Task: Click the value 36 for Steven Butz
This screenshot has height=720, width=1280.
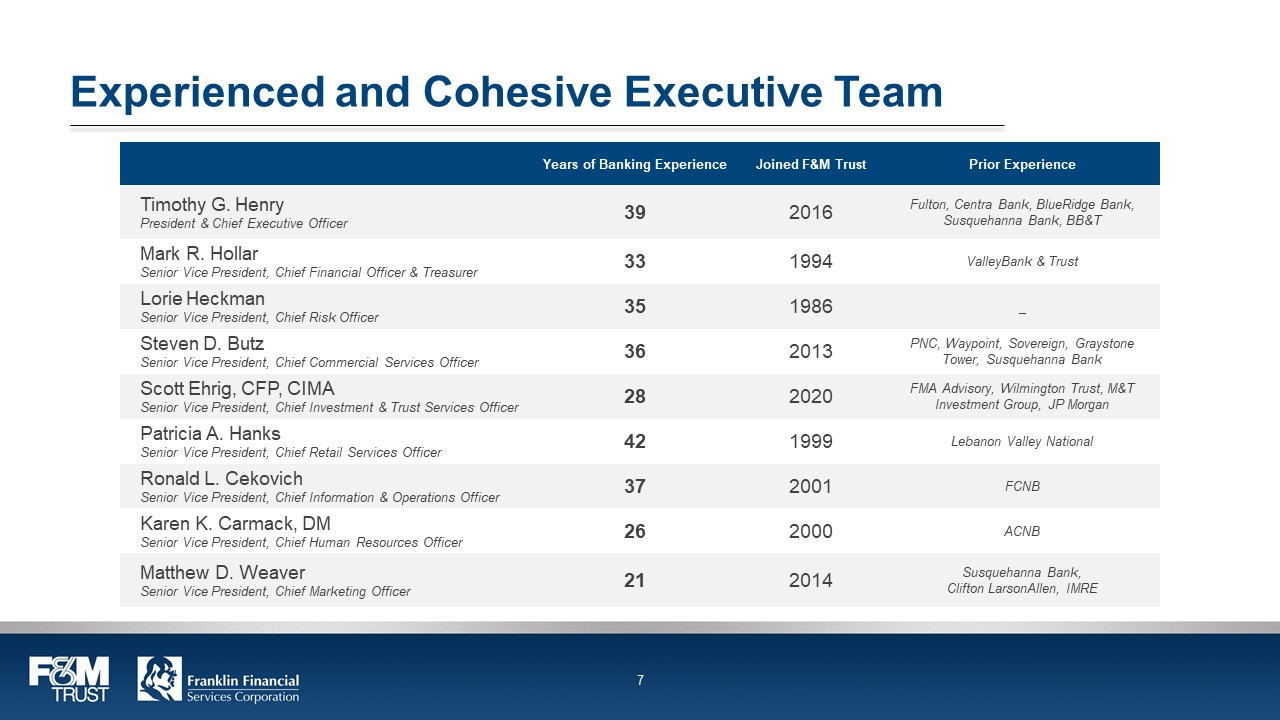Action: pos(634,351)
